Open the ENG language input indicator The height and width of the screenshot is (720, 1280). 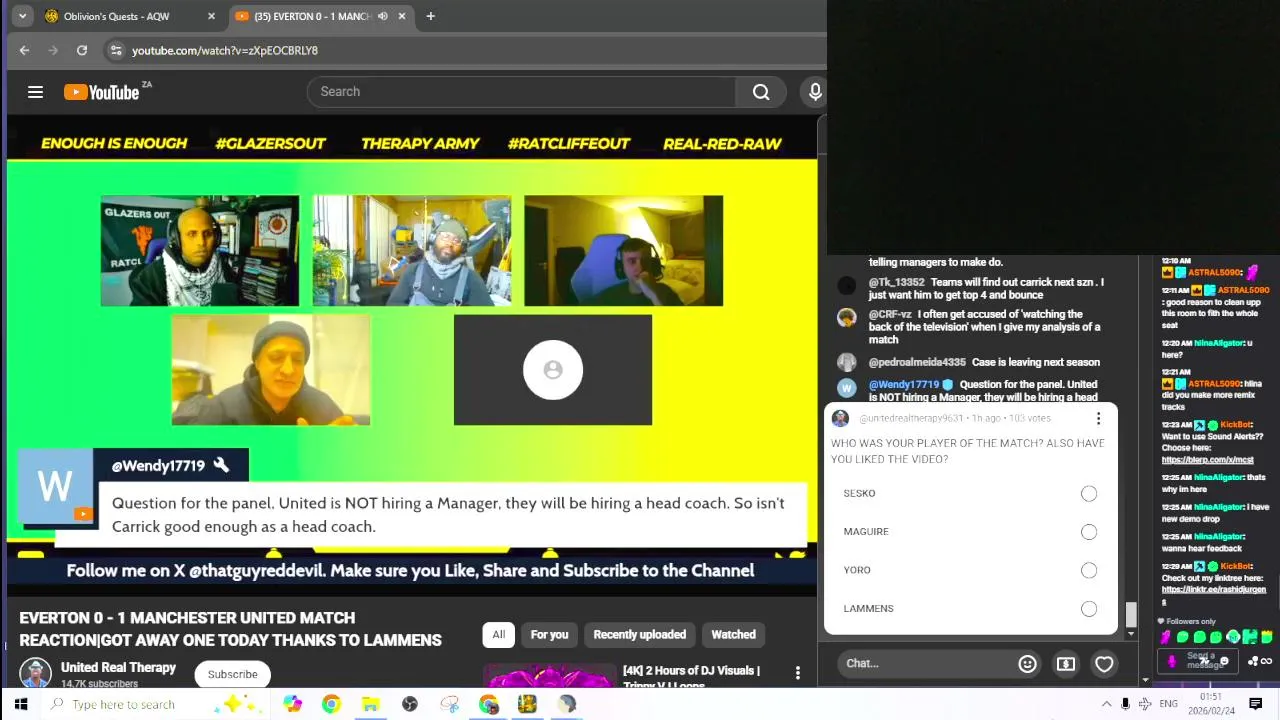pyautogui.click(x=1168, y=704)
